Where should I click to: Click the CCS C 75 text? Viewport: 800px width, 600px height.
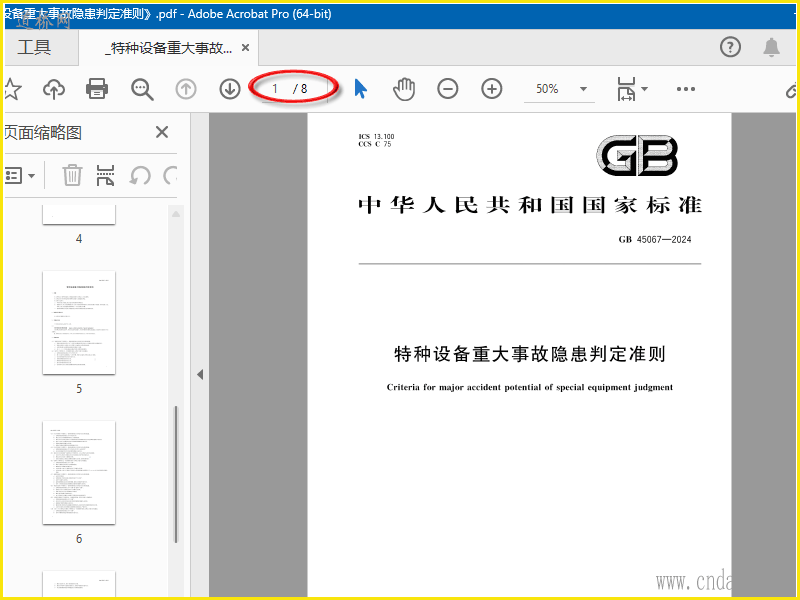click(374, 144)
